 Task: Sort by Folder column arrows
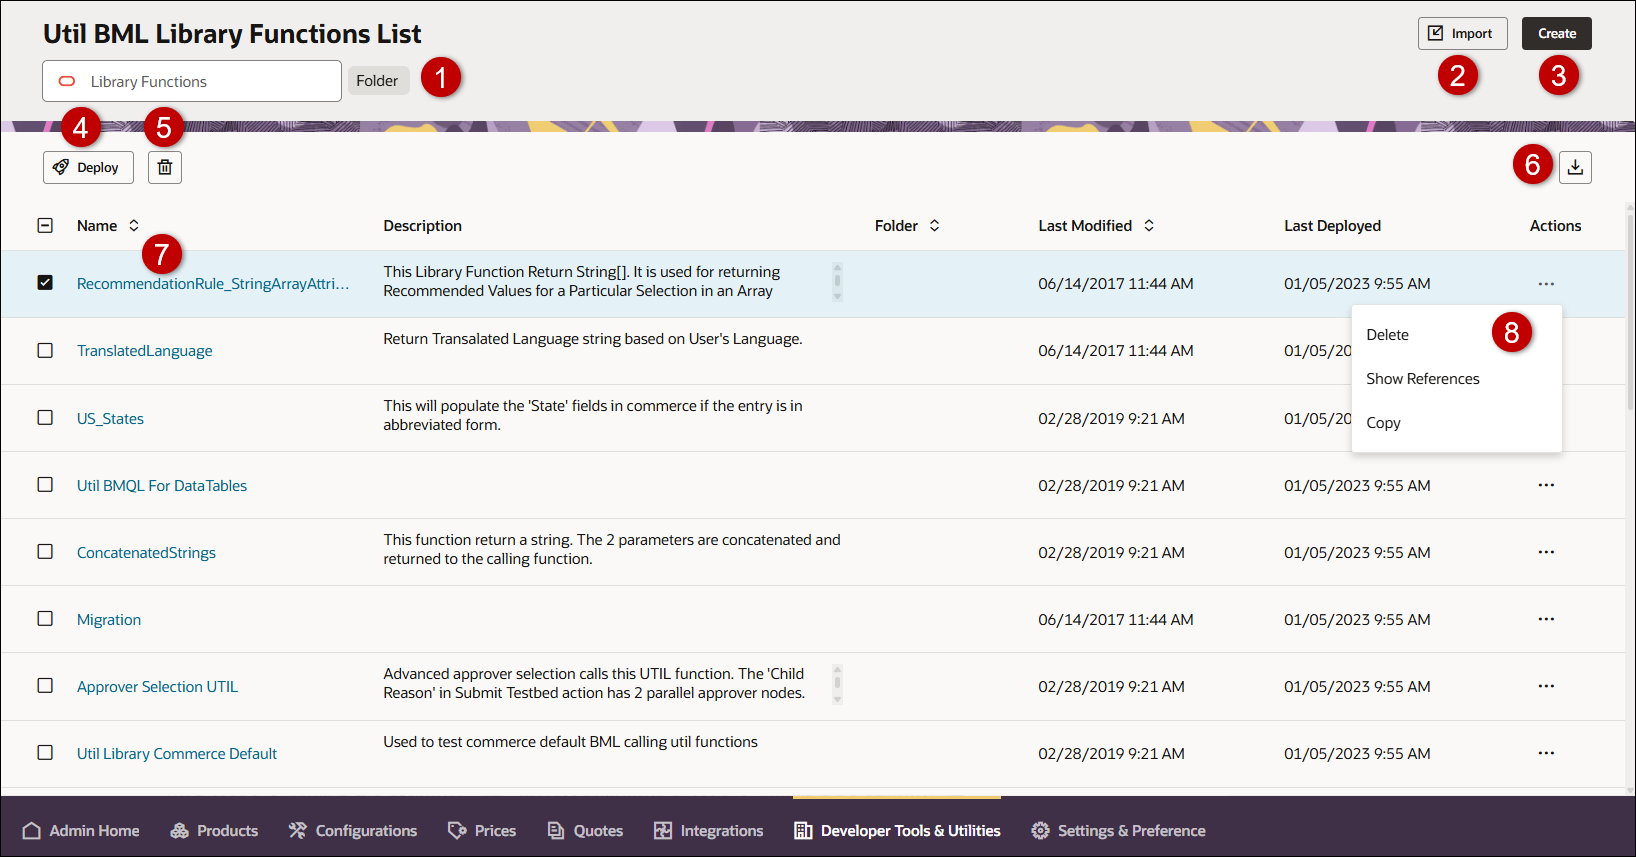pos(935,226)
